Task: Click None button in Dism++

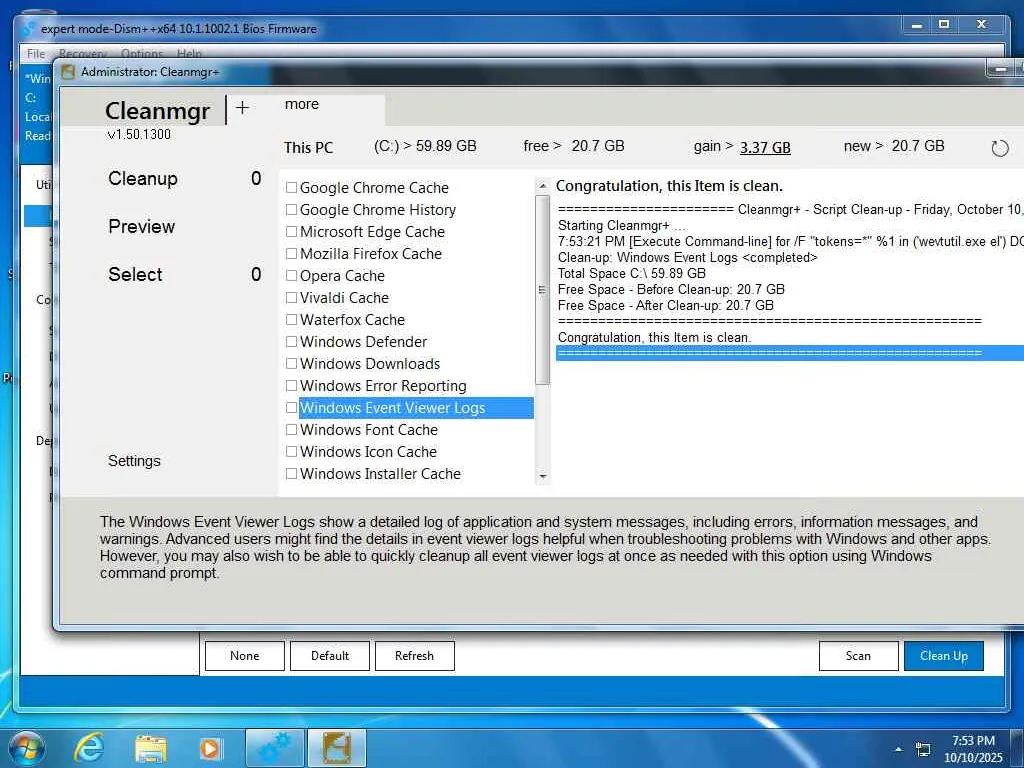Action: 244,656
